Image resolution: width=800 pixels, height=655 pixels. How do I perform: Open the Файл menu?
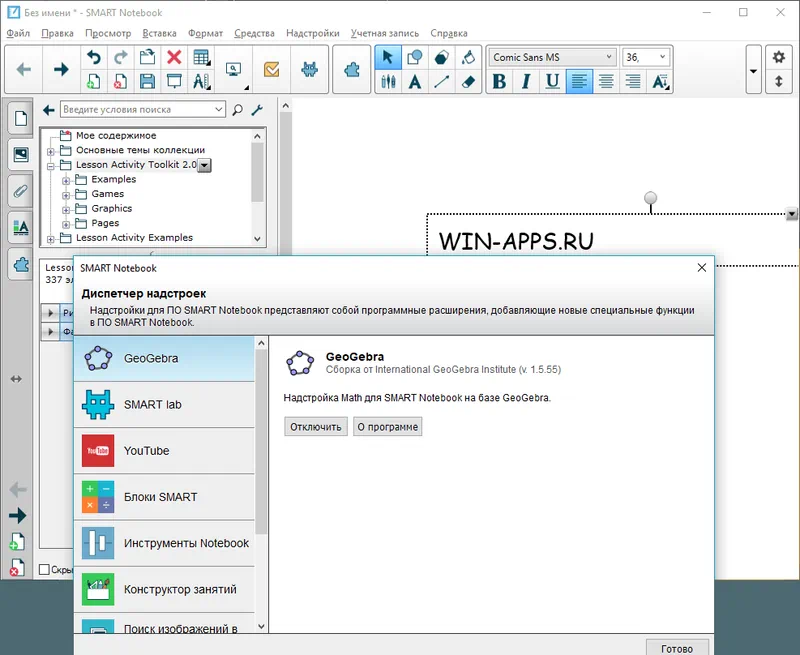pyautogui.click(x=18, y=33)
